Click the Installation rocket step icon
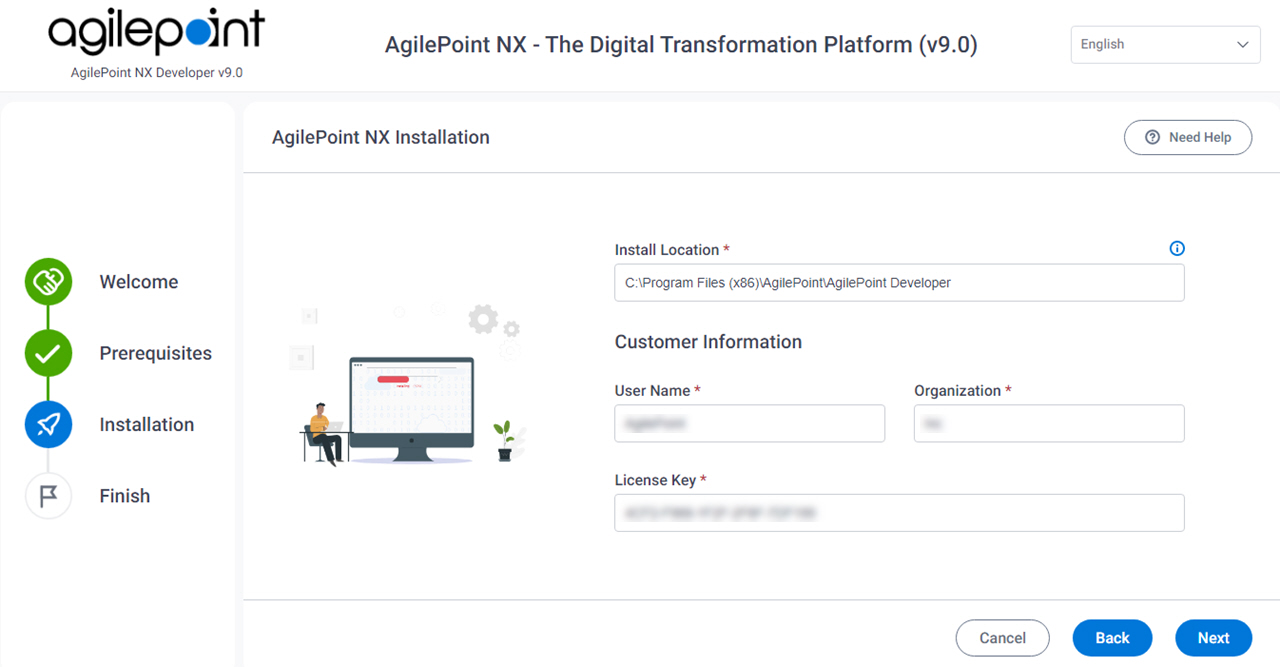The image size is (1280, 667). tap(48, 424)
